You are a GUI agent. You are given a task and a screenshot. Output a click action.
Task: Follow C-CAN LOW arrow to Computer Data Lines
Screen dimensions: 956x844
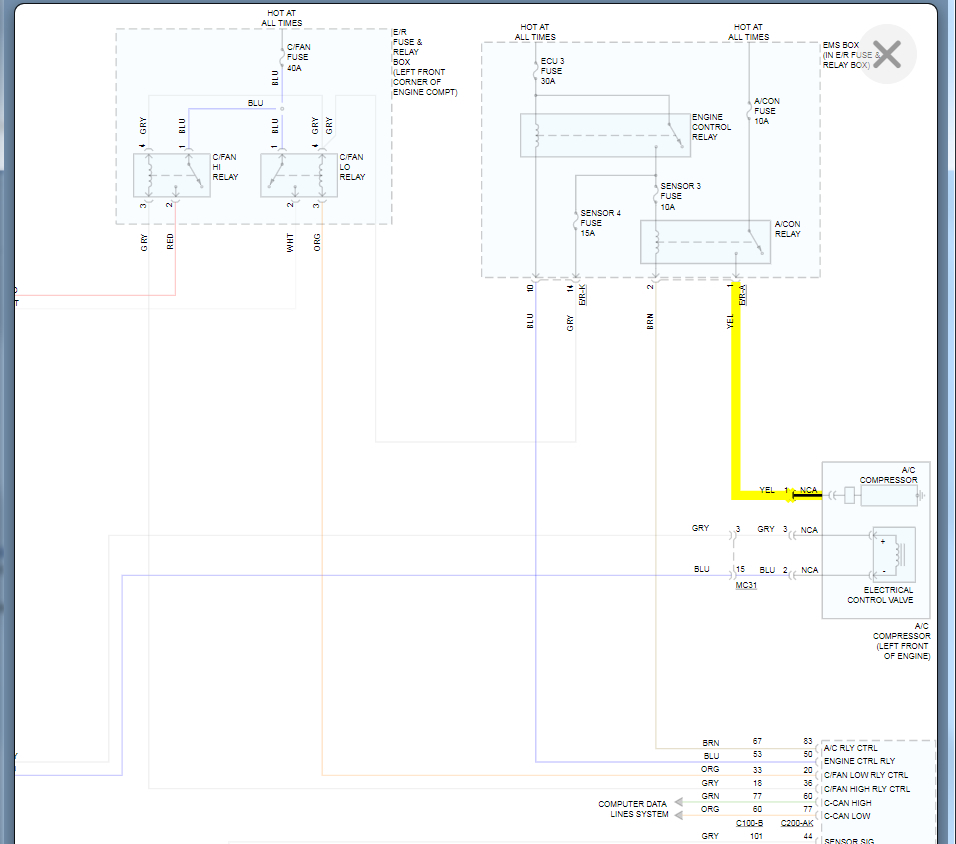[679, 815]
